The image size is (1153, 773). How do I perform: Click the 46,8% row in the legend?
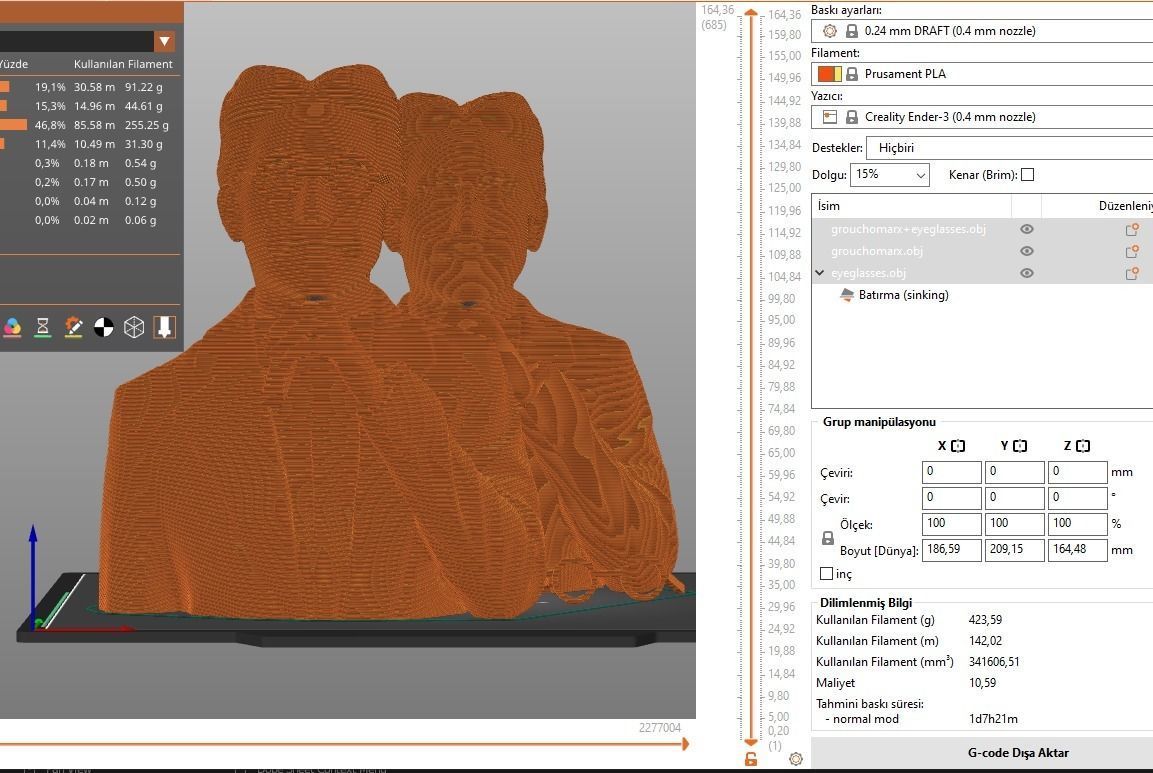tap(90, 125)
